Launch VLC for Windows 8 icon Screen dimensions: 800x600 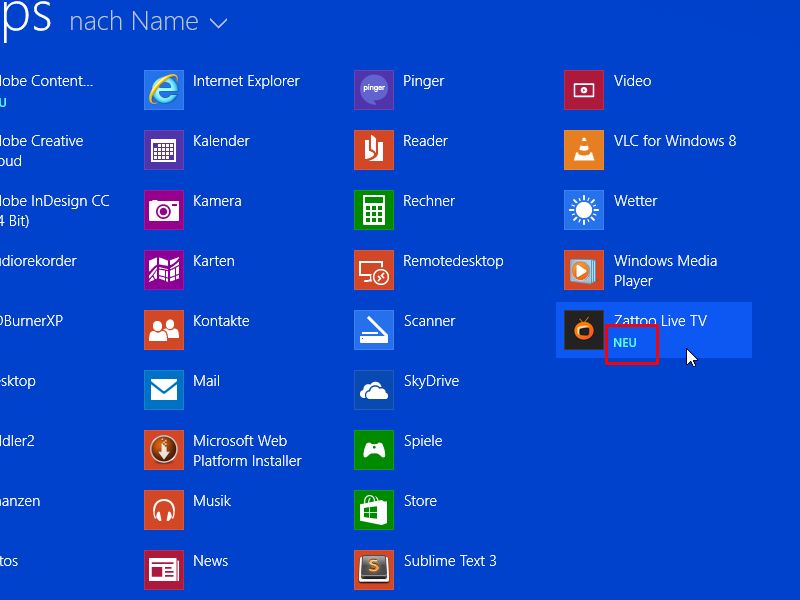[x=584, y=150]
